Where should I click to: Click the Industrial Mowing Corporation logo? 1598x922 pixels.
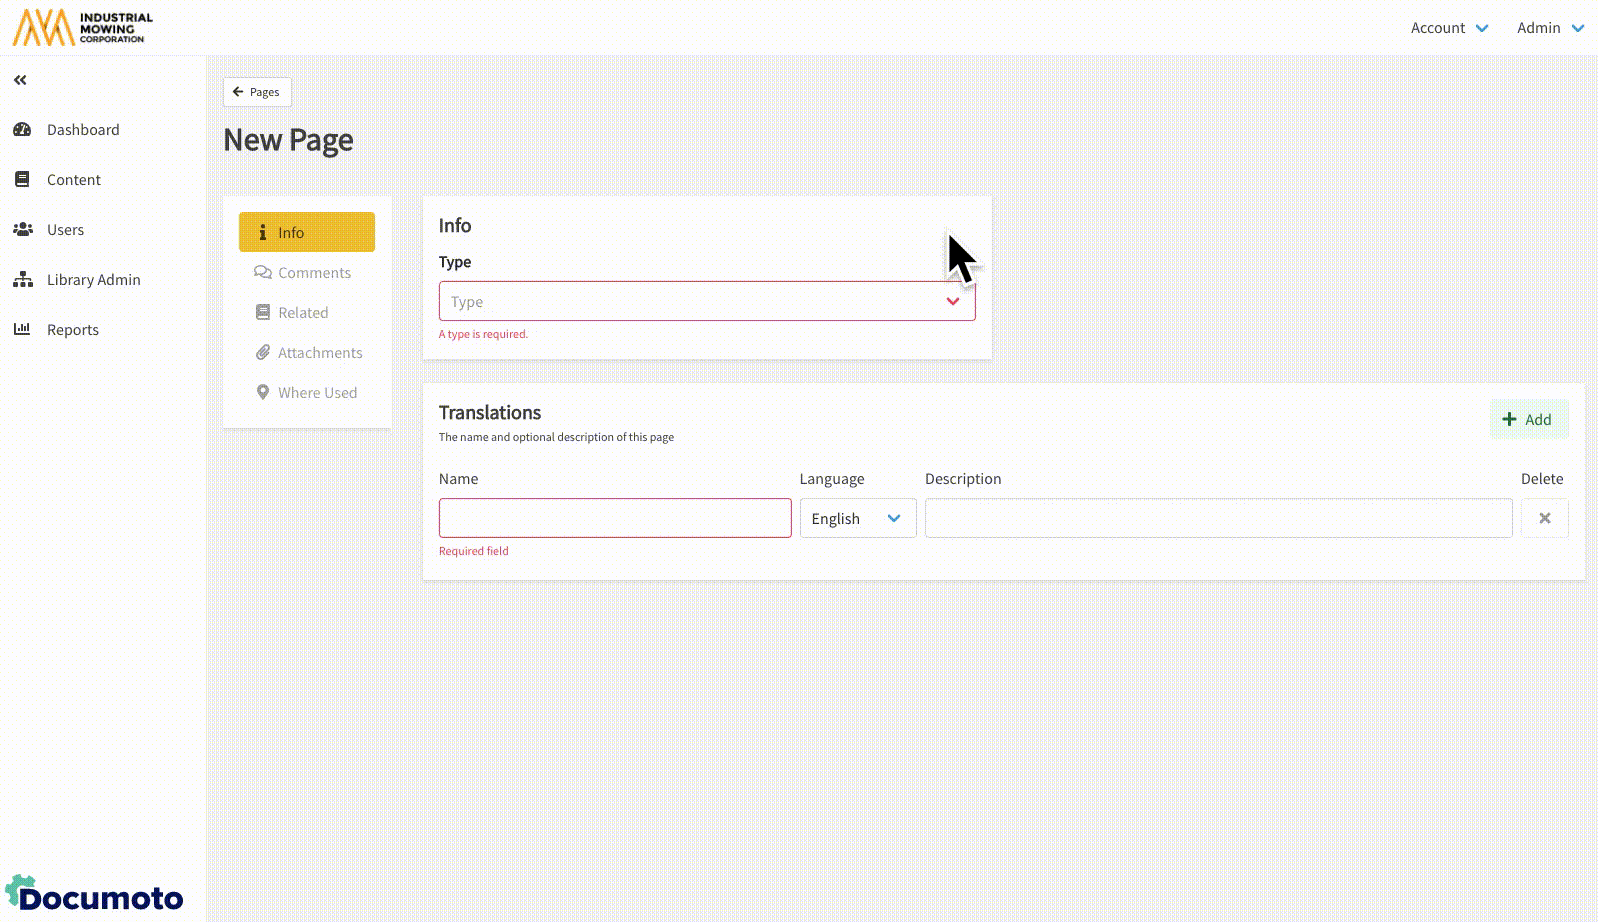(83, 28)
